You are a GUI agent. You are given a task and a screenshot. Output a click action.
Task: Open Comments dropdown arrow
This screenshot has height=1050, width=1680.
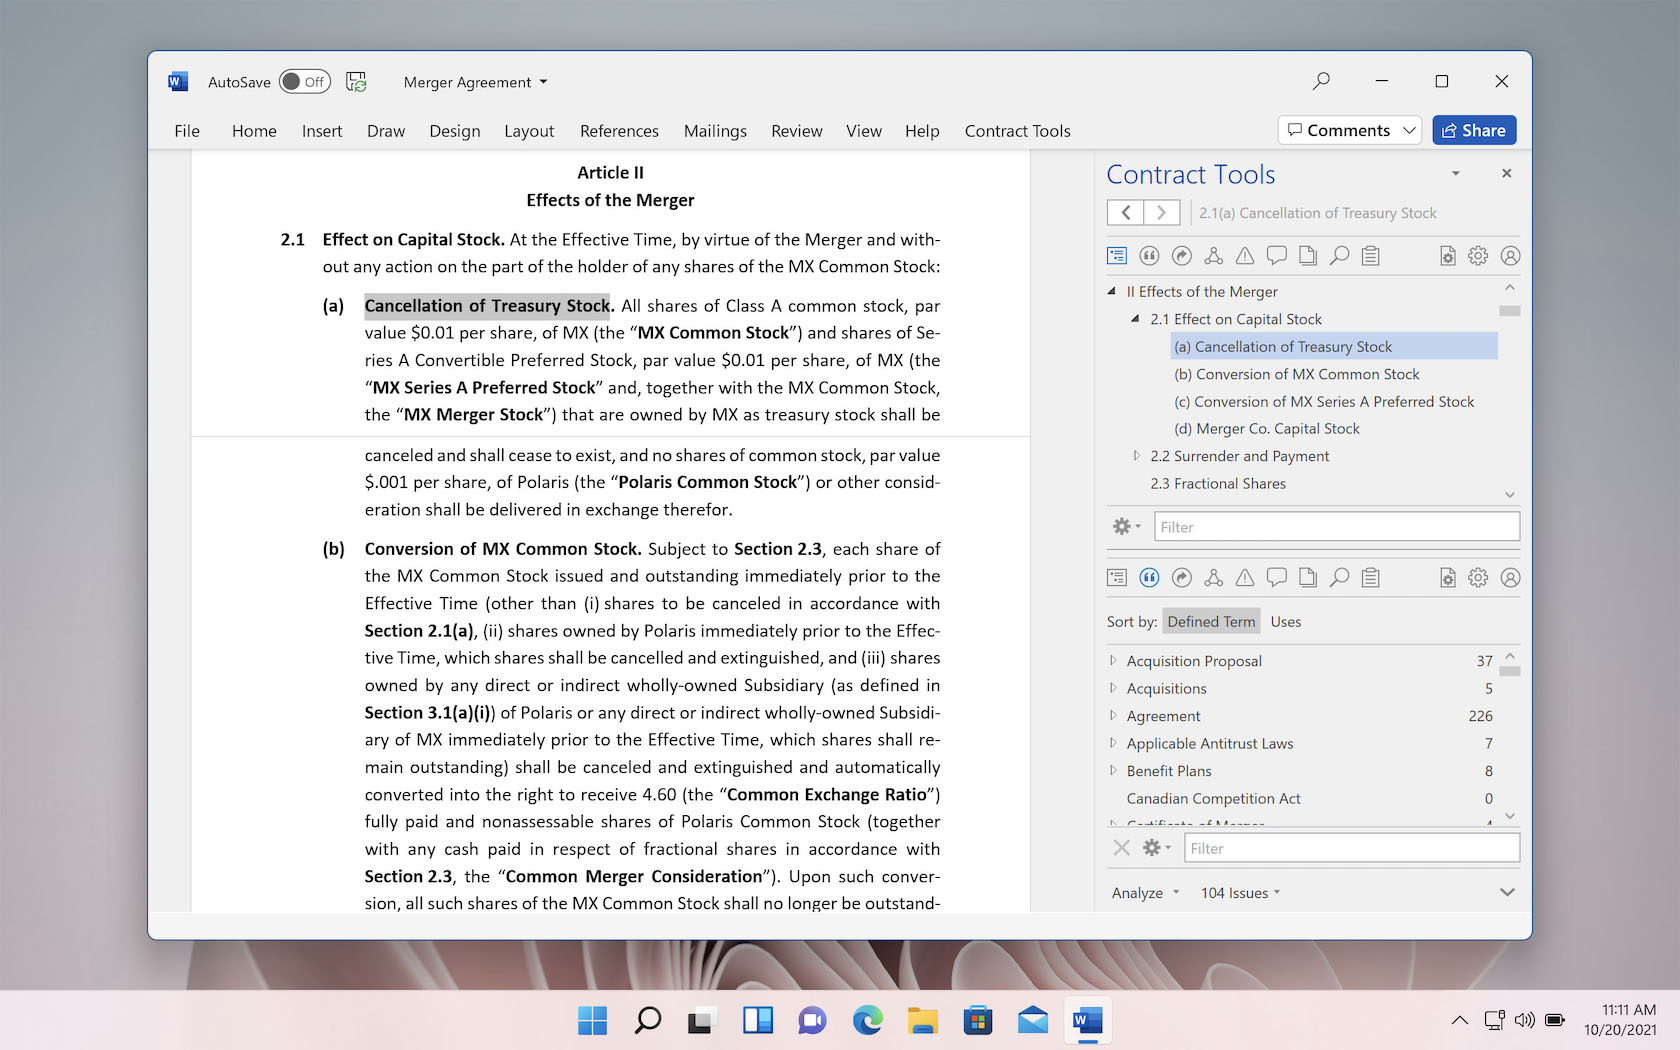tap(1409, 130)
